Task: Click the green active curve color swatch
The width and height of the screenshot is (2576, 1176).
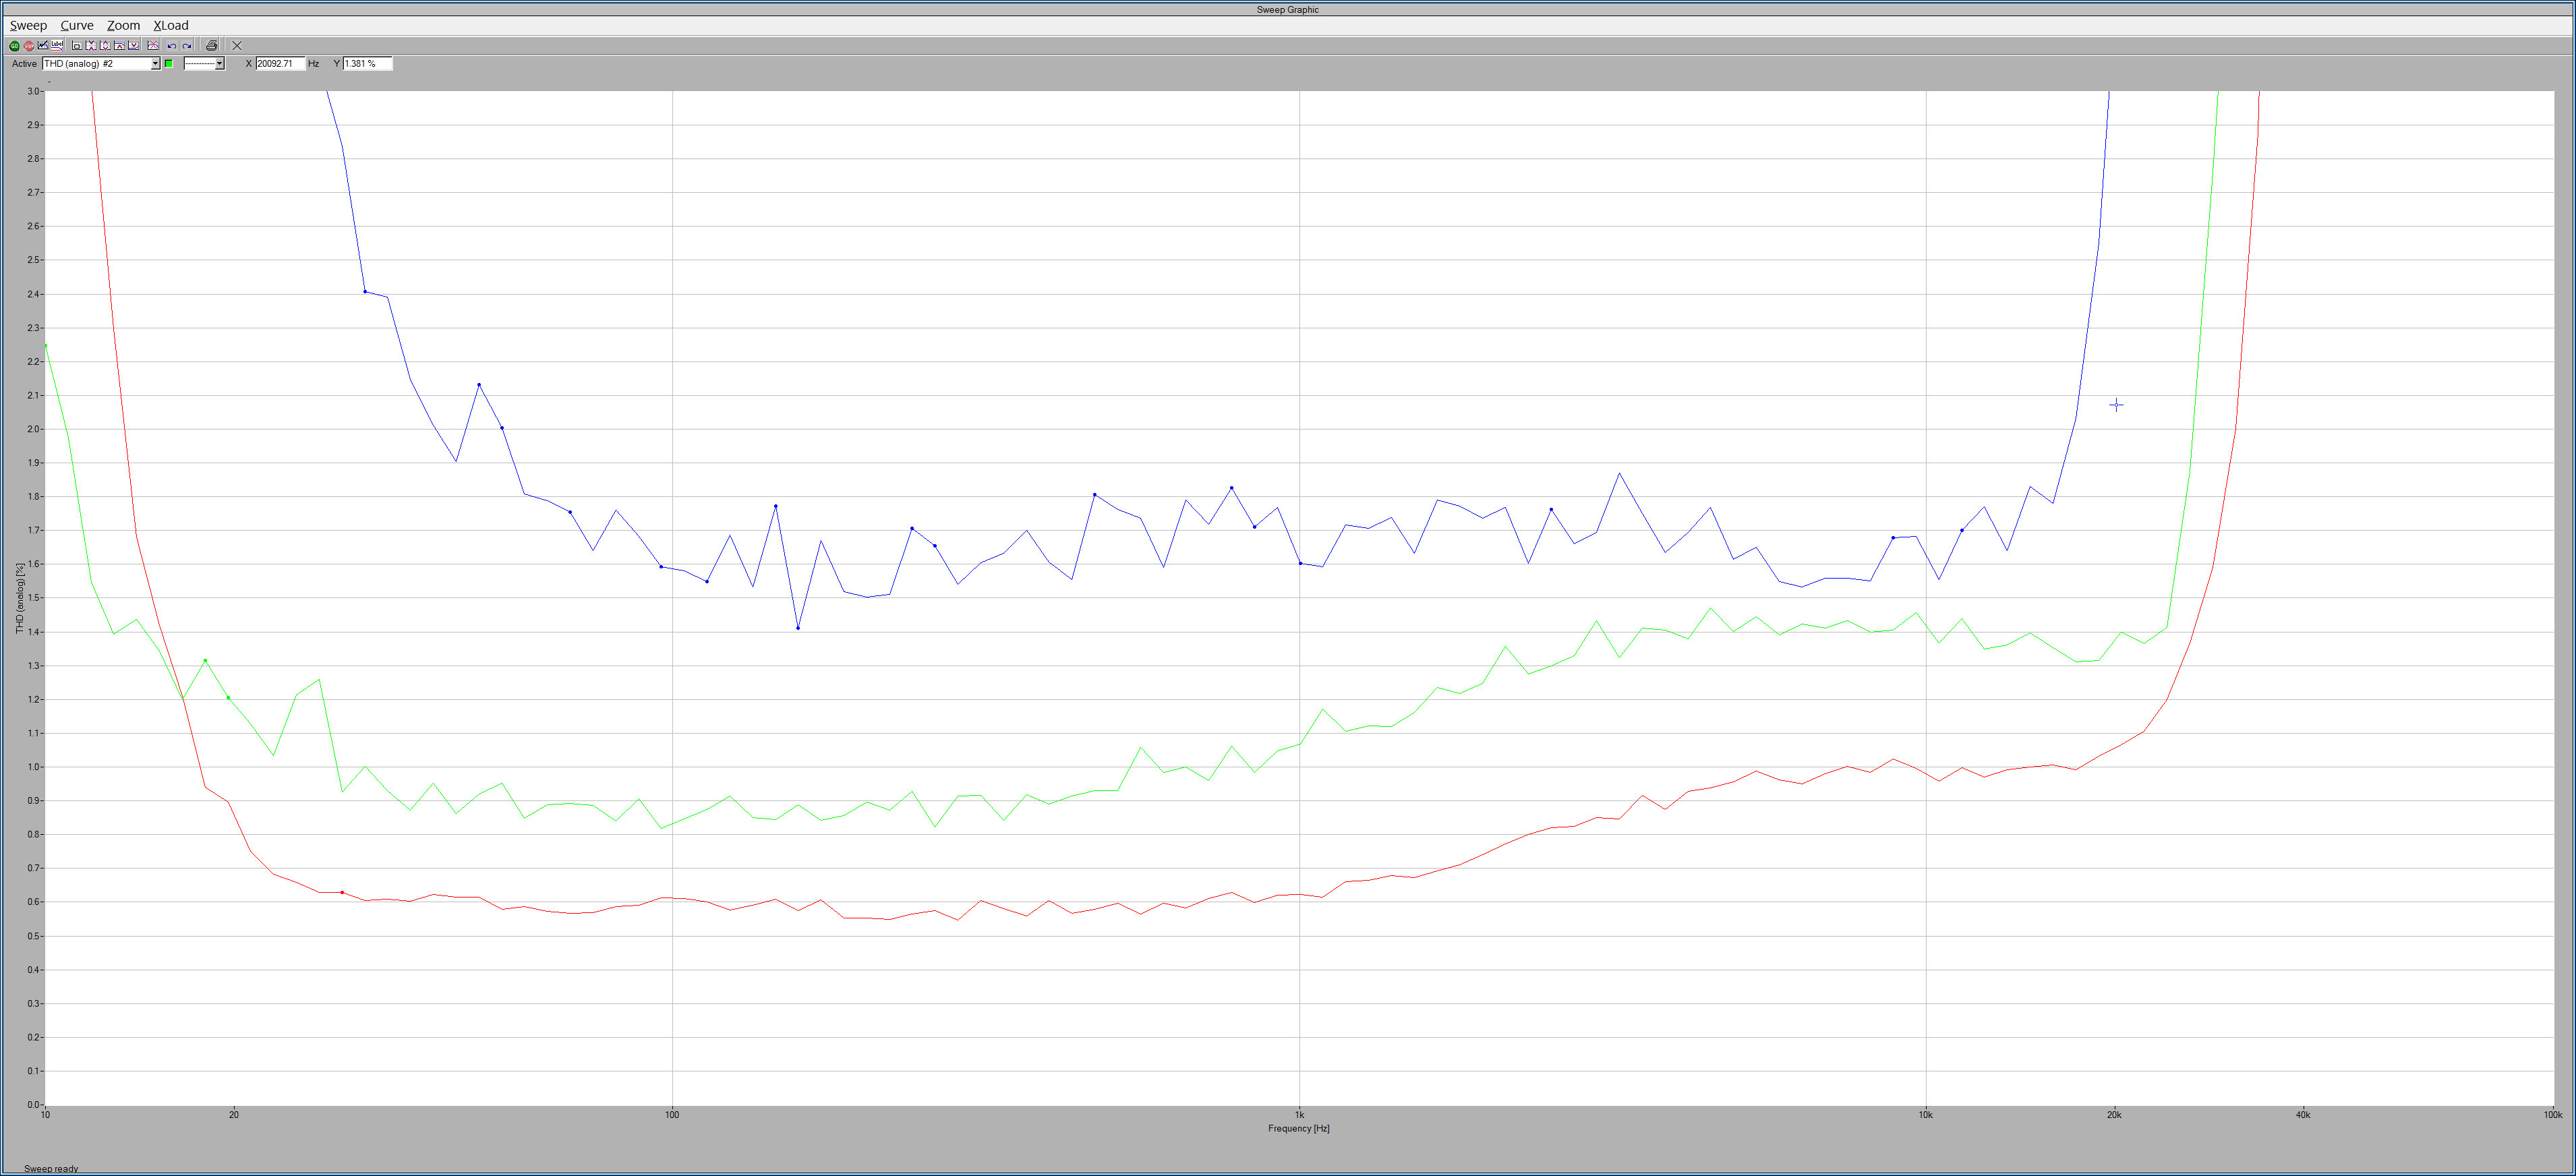Action: pos(169,64)
